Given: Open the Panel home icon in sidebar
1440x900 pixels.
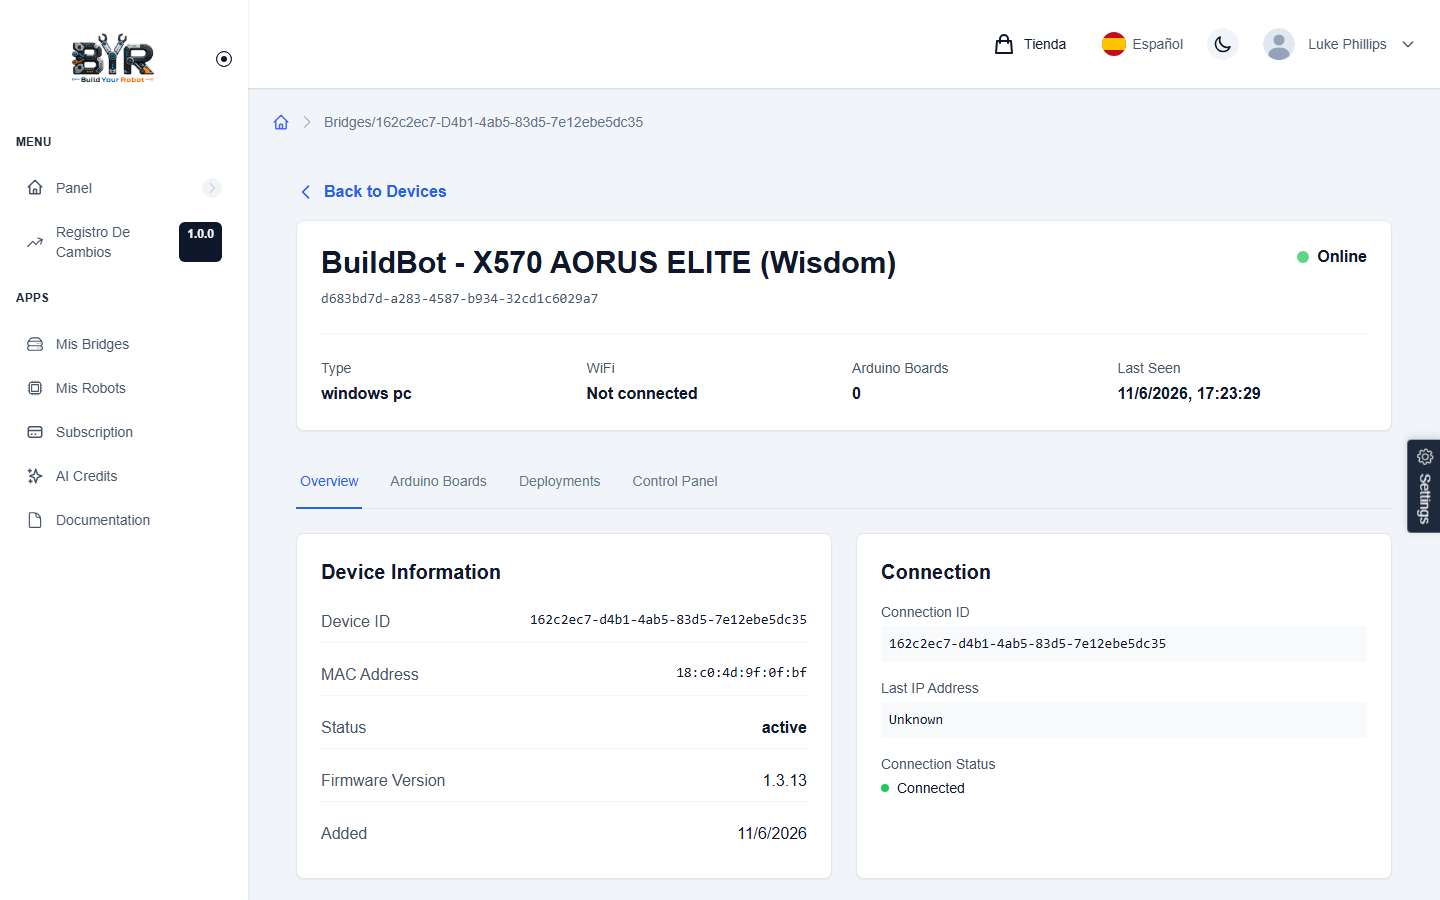Looking at the screenshot, I should pyautogui.click(x=35, y=188).
